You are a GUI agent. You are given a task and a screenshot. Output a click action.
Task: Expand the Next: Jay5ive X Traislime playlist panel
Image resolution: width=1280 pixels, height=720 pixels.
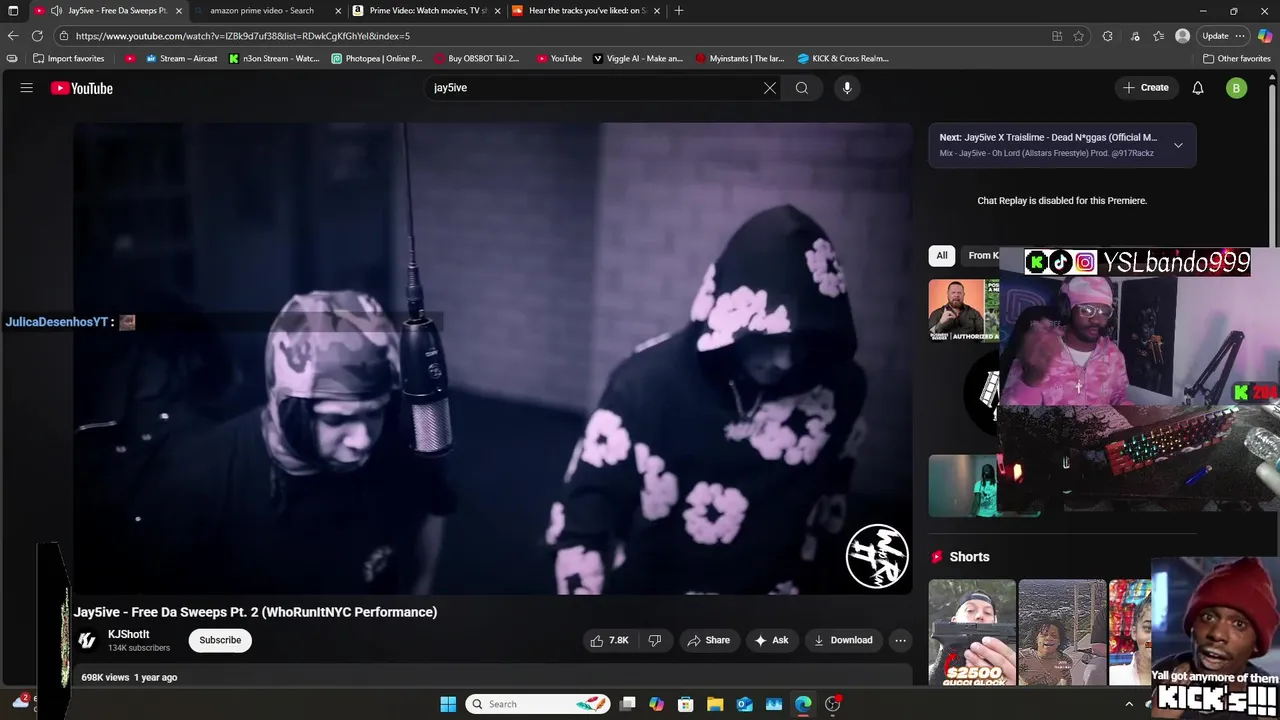click(1178, 145)
